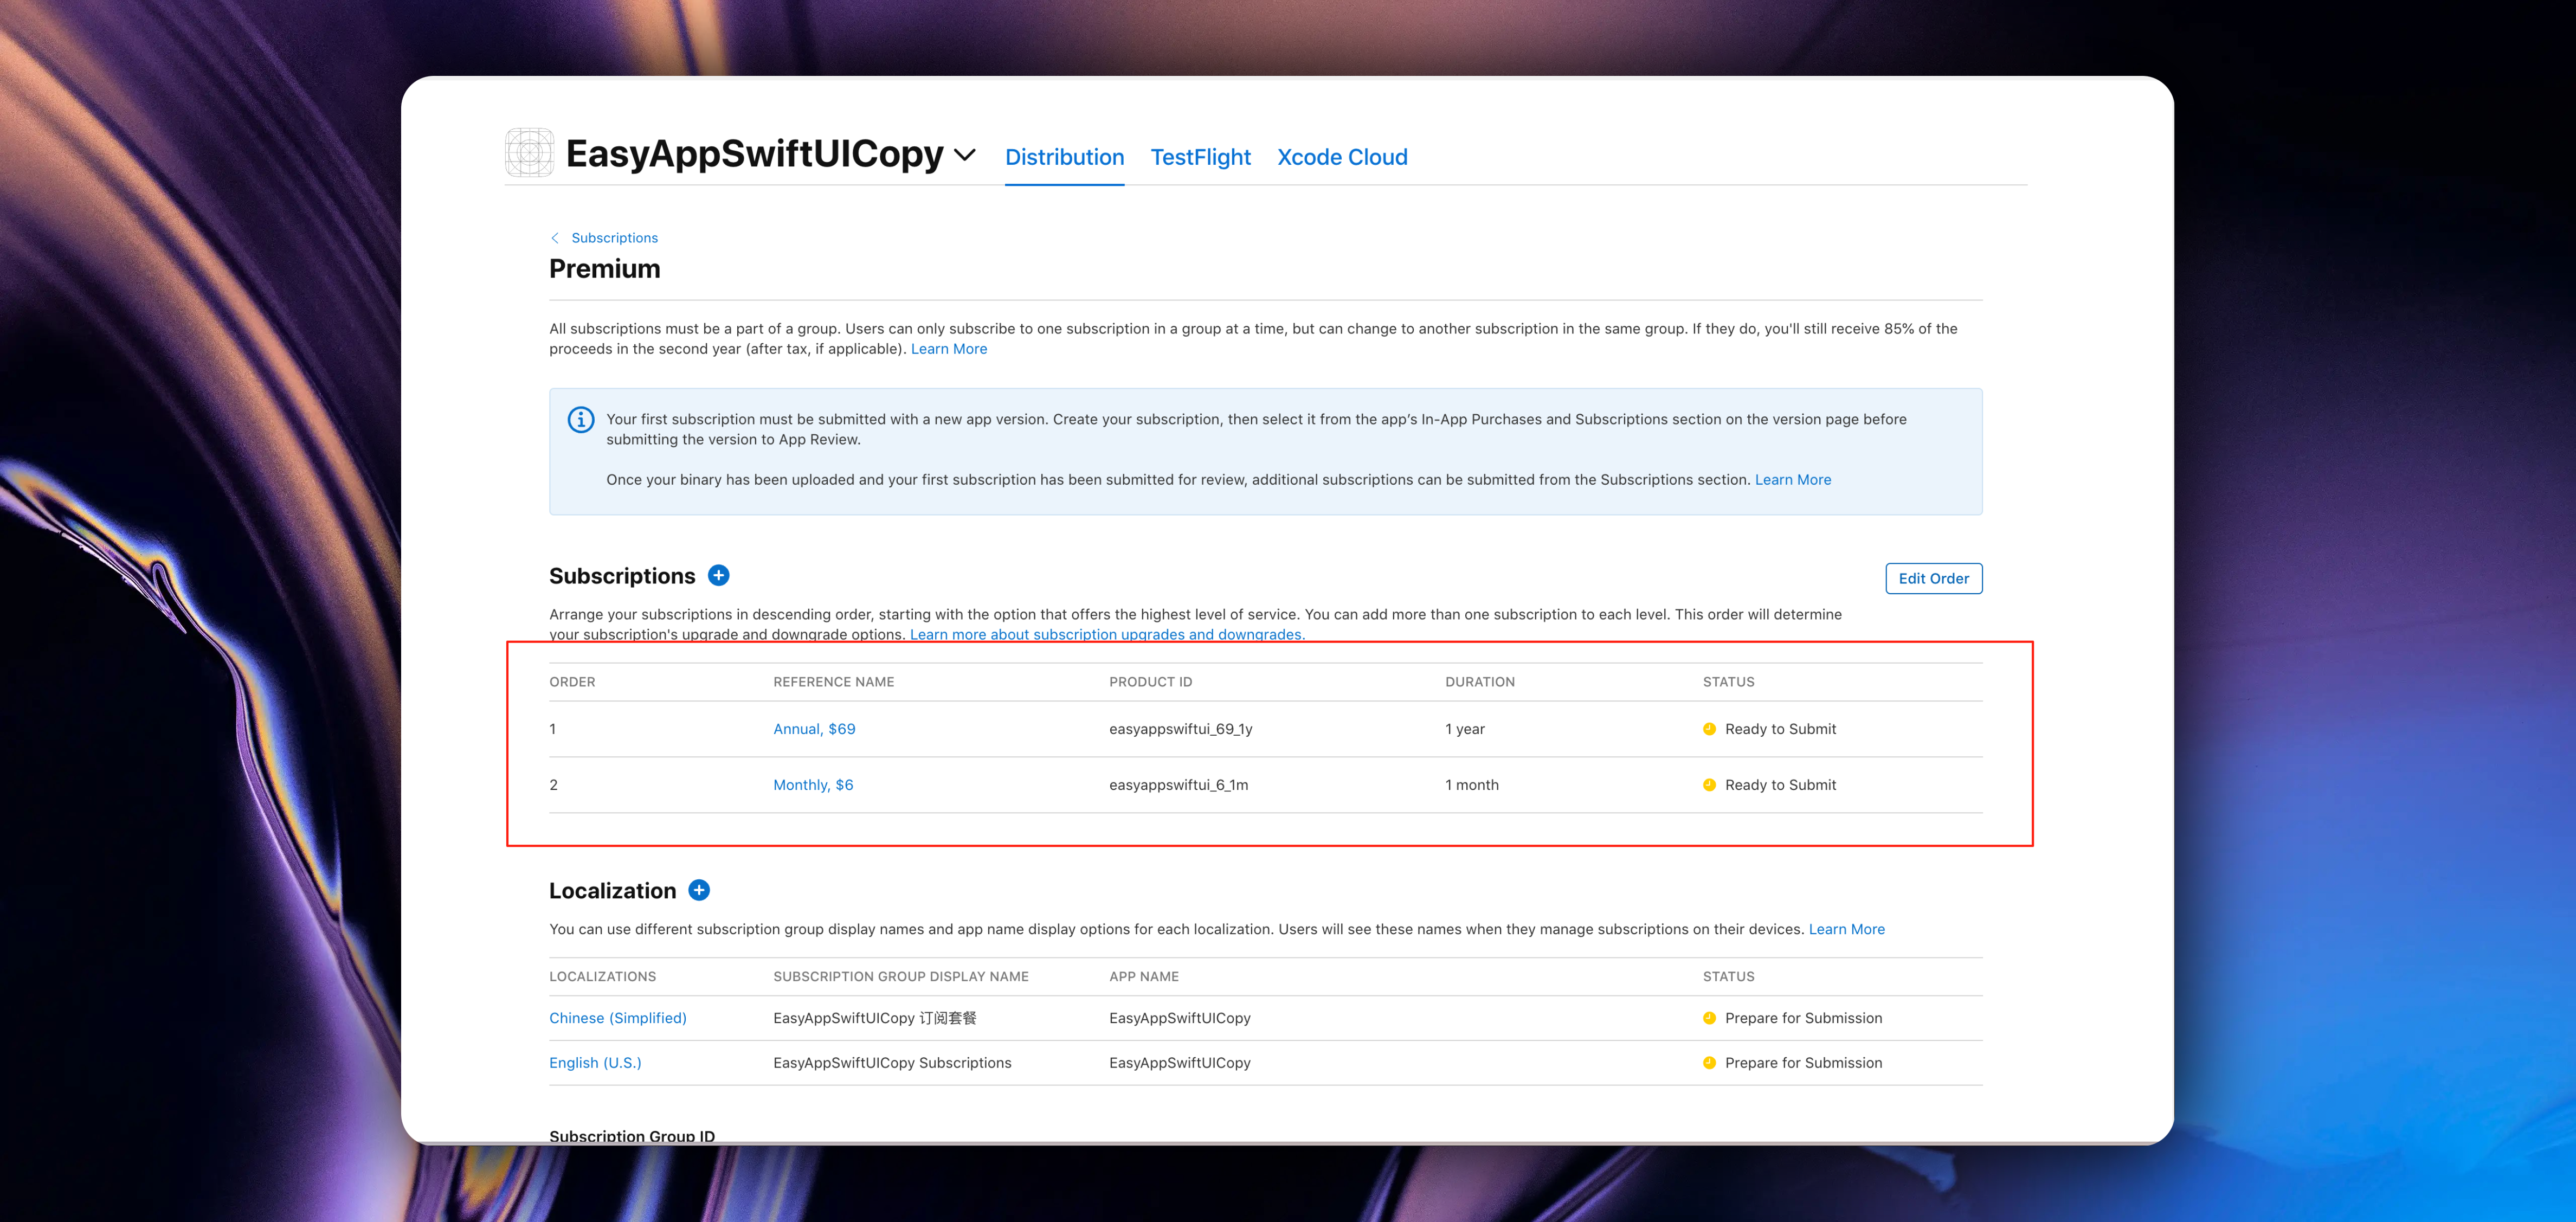Click the EasyAppSwiftUICopy app icon

[x=529, y=153]
